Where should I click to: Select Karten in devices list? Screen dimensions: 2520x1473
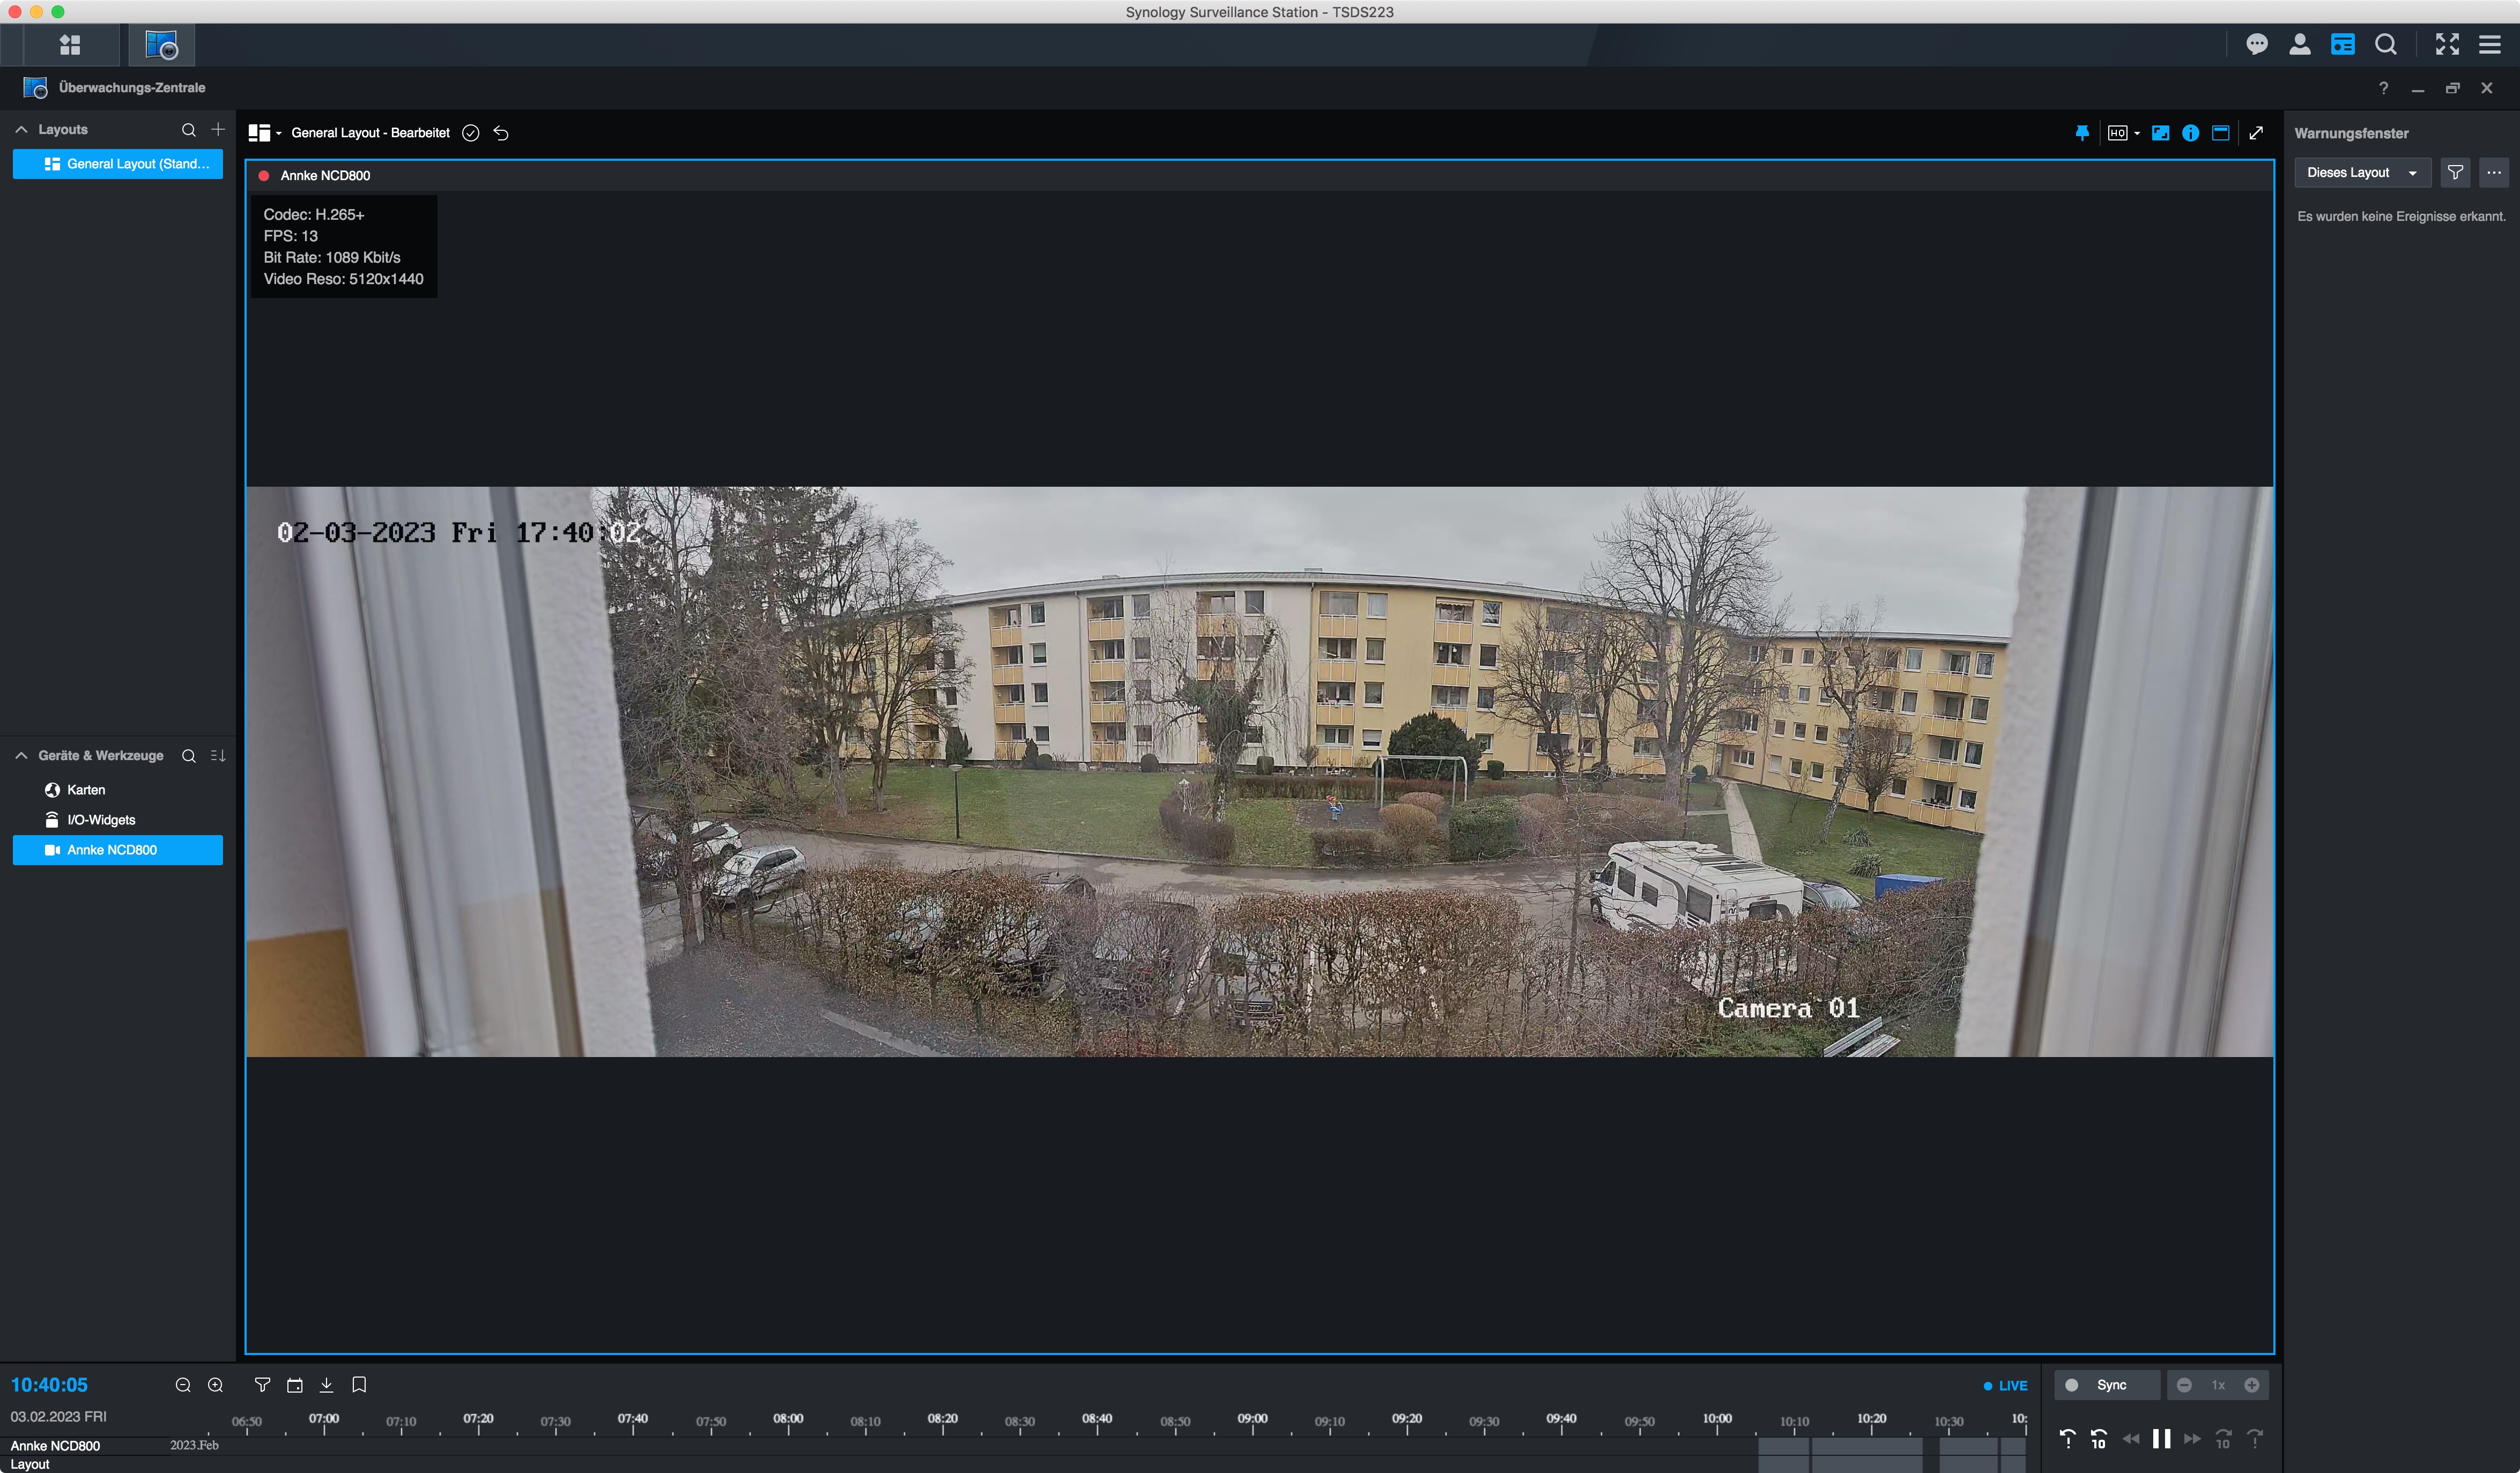click(86, 790)
